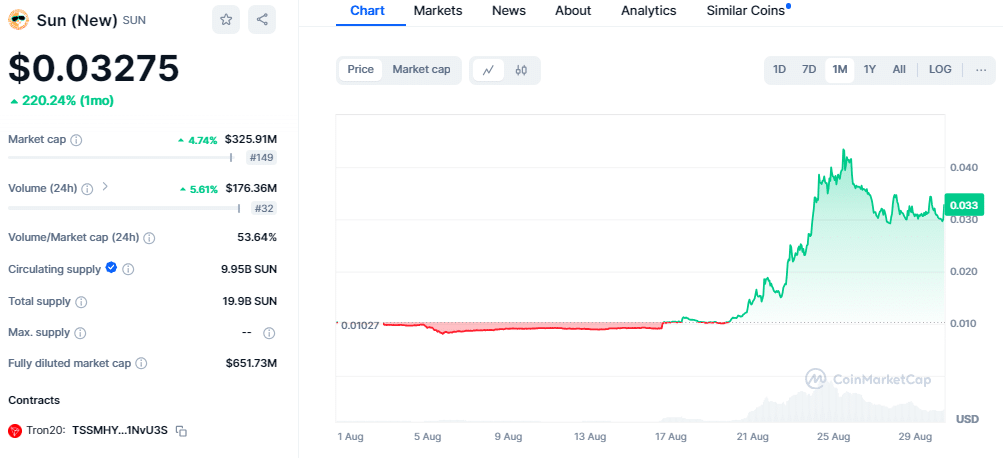This screenshot has height=458, width=1003.
Task: Click the SUN ticker symbol text
Action: tap(134, 20)
